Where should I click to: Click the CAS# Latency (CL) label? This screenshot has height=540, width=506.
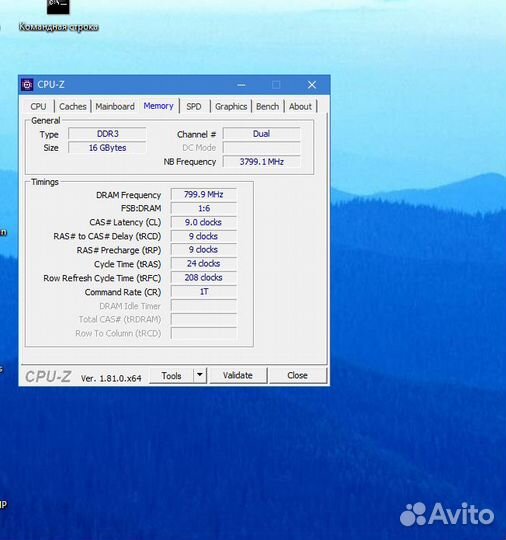(x=125, y=222)
